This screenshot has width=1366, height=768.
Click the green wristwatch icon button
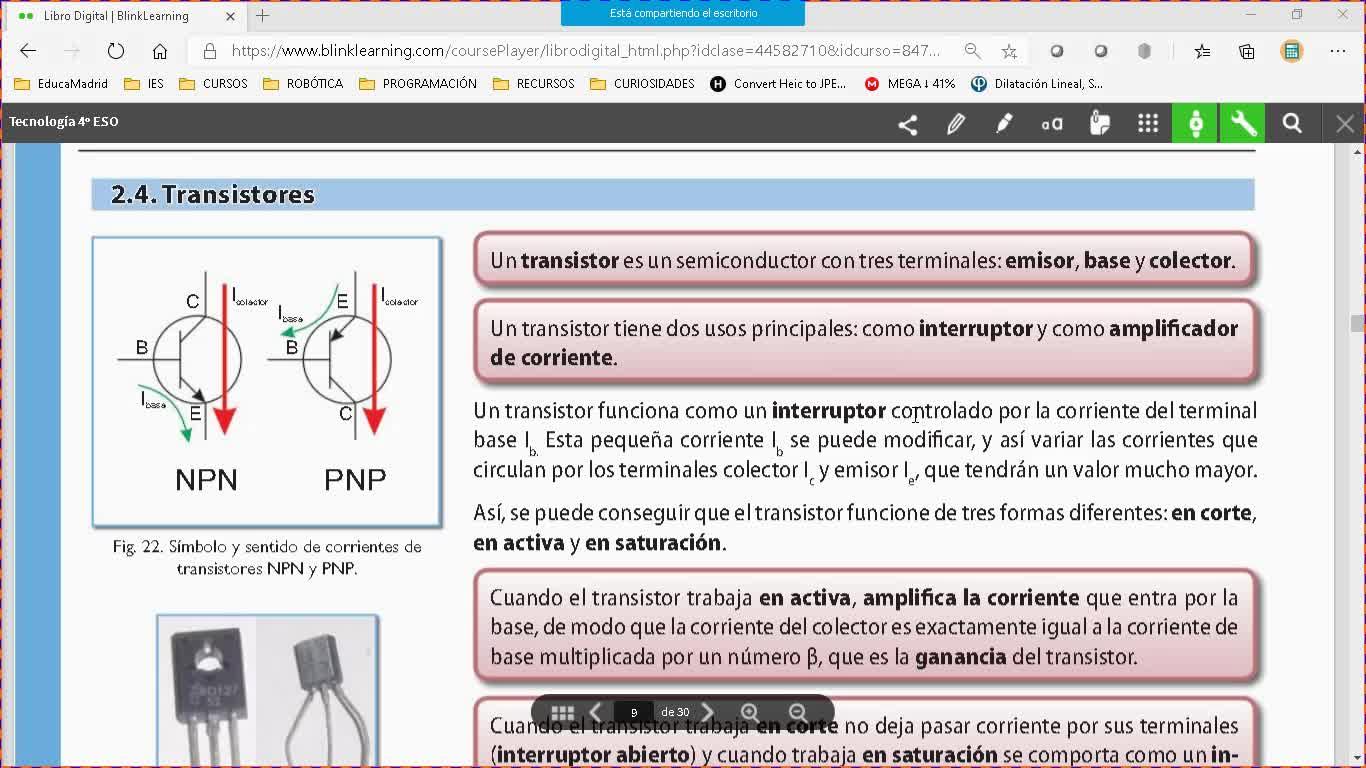point(1195,123)
